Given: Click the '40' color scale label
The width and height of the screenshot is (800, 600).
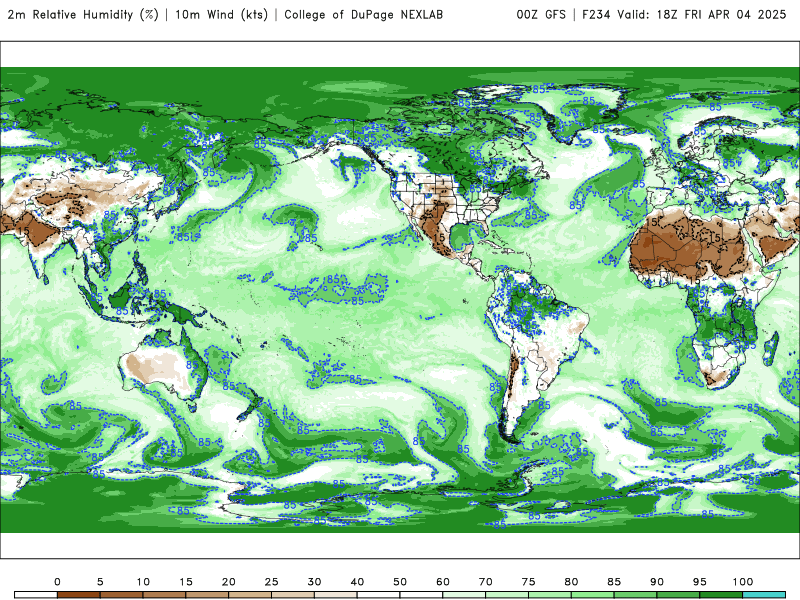Looking at the screenshot, I should click(x=357, y=582).
